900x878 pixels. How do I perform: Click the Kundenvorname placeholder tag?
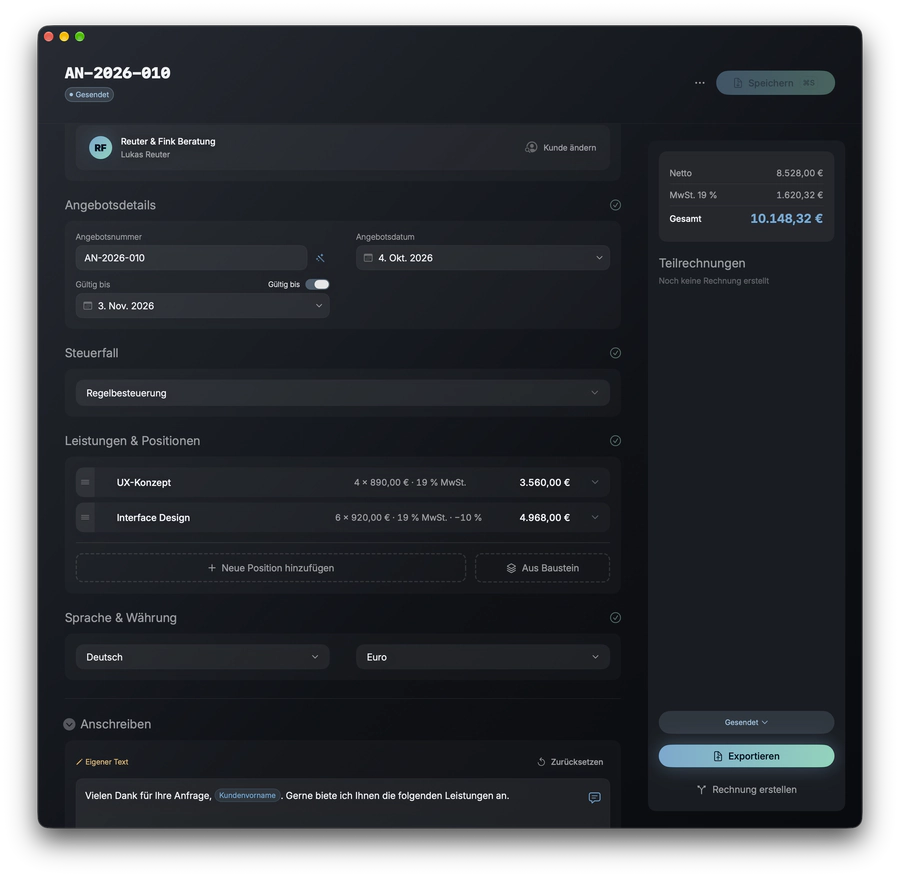coord(247,795)
